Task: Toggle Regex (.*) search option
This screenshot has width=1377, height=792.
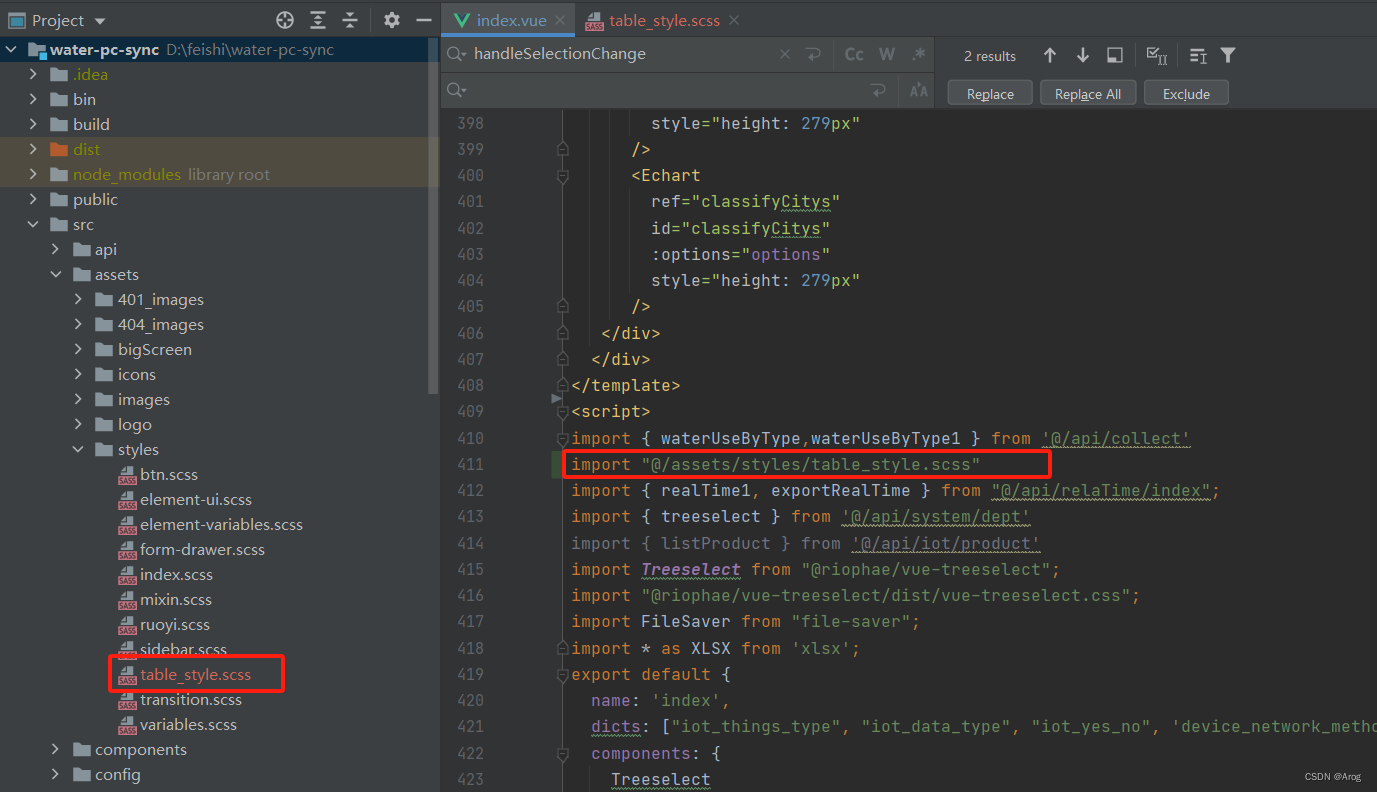Action: coord(919,54)
